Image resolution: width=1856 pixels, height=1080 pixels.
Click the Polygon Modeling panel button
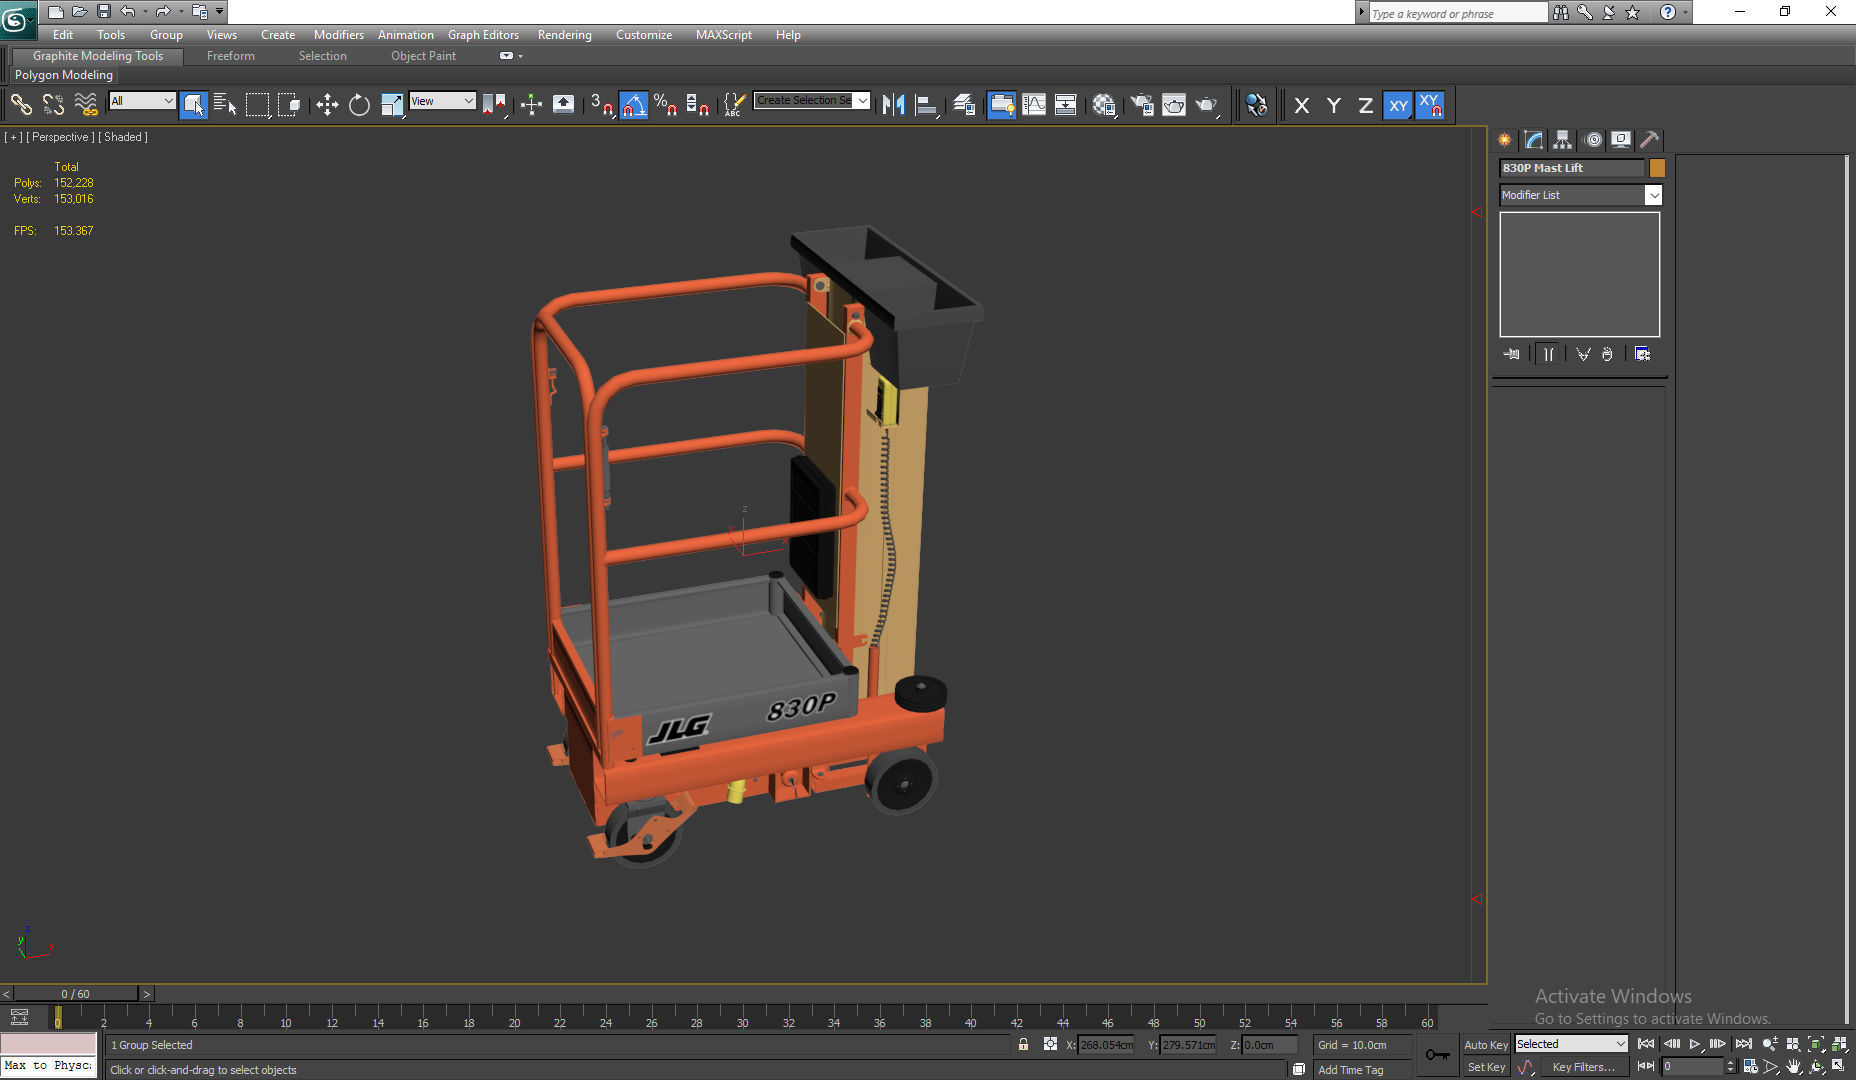coord(63,75)
